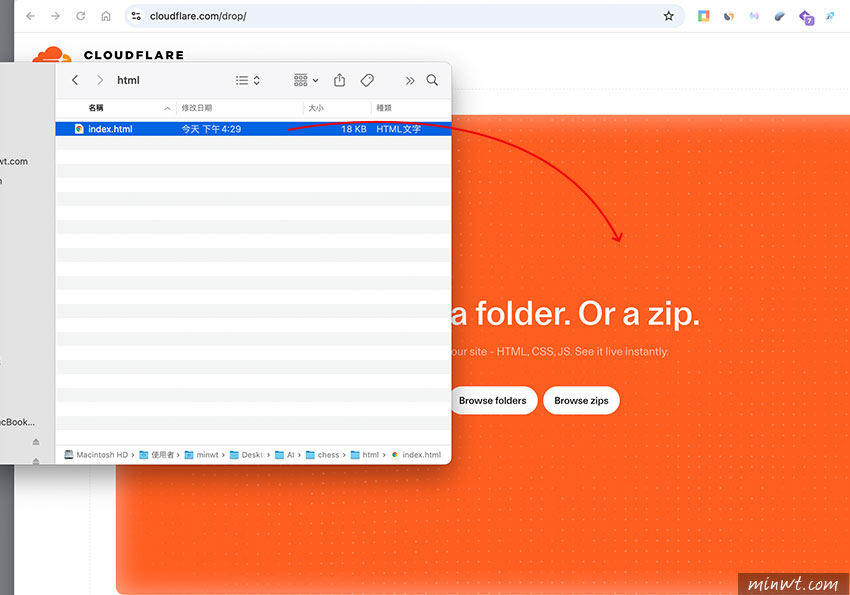This screenshot has width=850, height=595.
Task: Click minwt folder in the path bar
Action: click(x=202, y=455)
